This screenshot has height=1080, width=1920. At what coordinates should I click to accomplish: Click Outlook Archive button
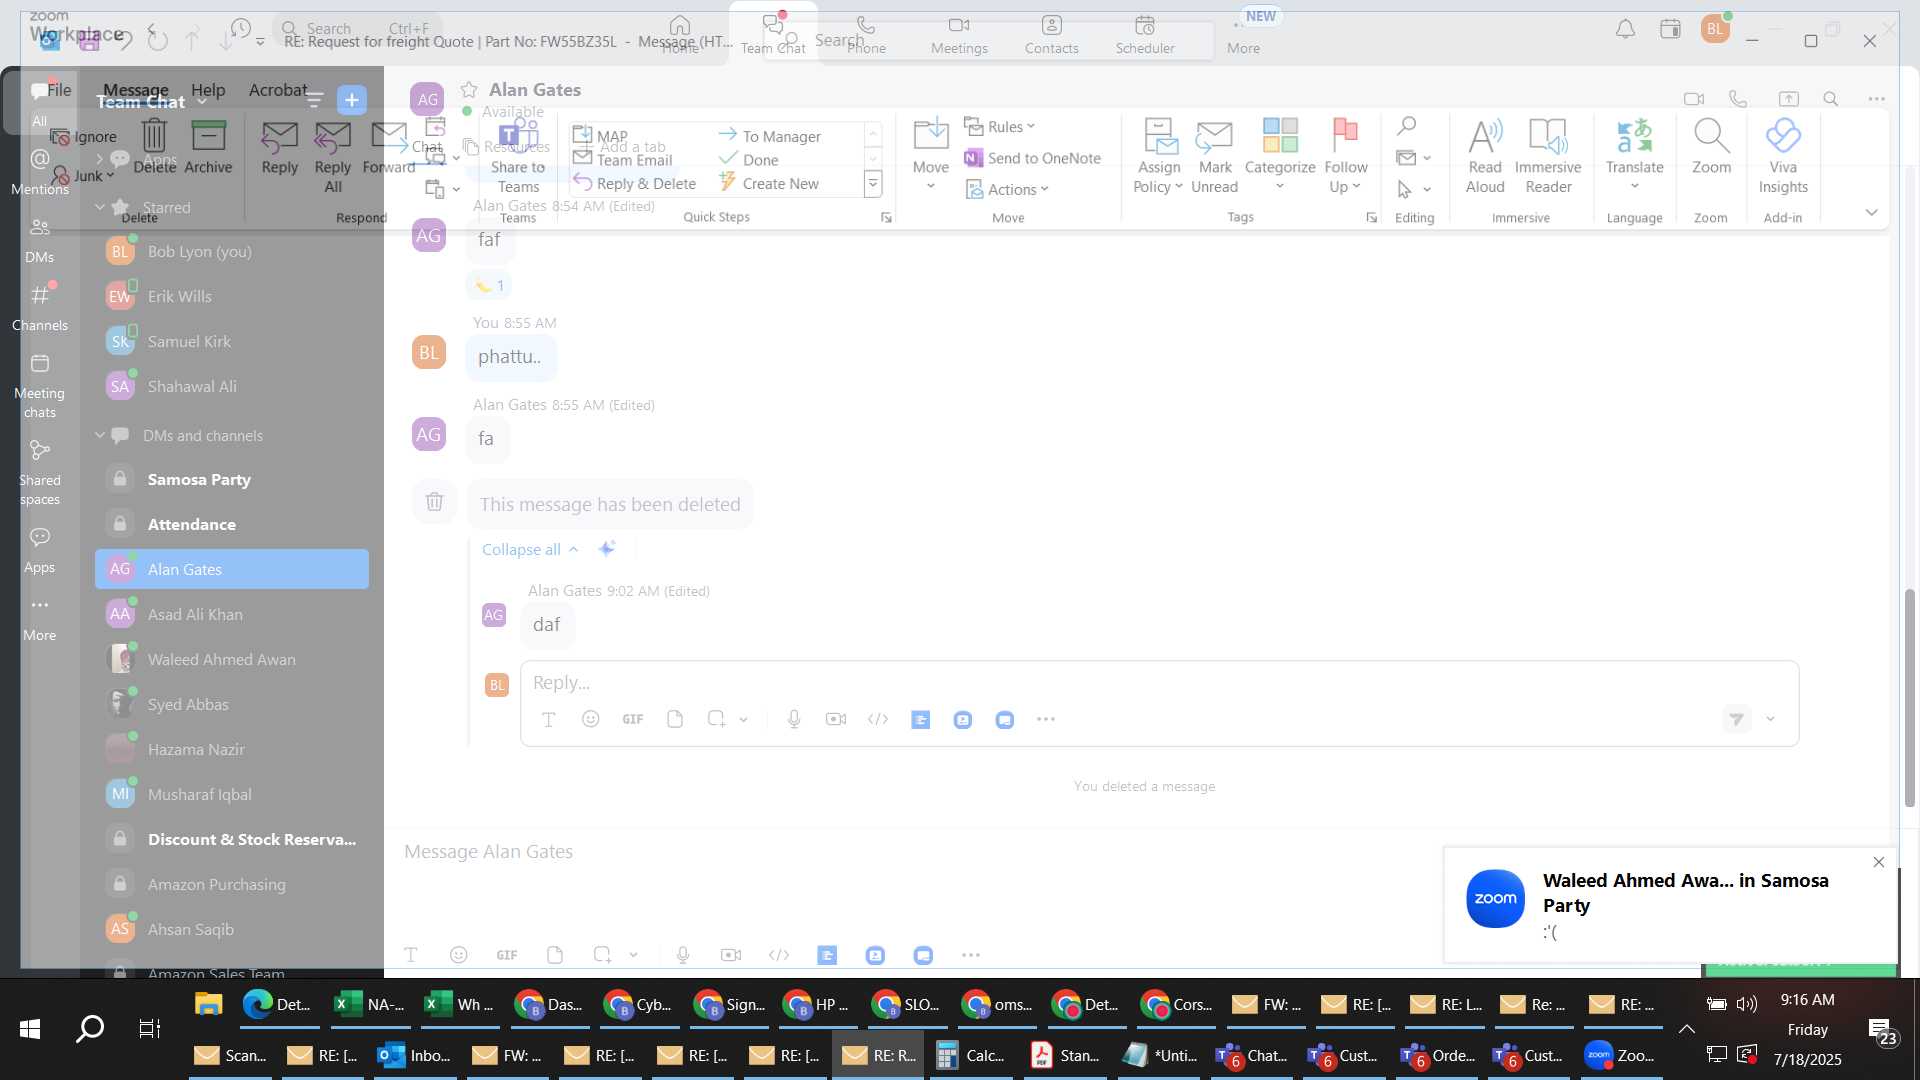tap(208, 147)
